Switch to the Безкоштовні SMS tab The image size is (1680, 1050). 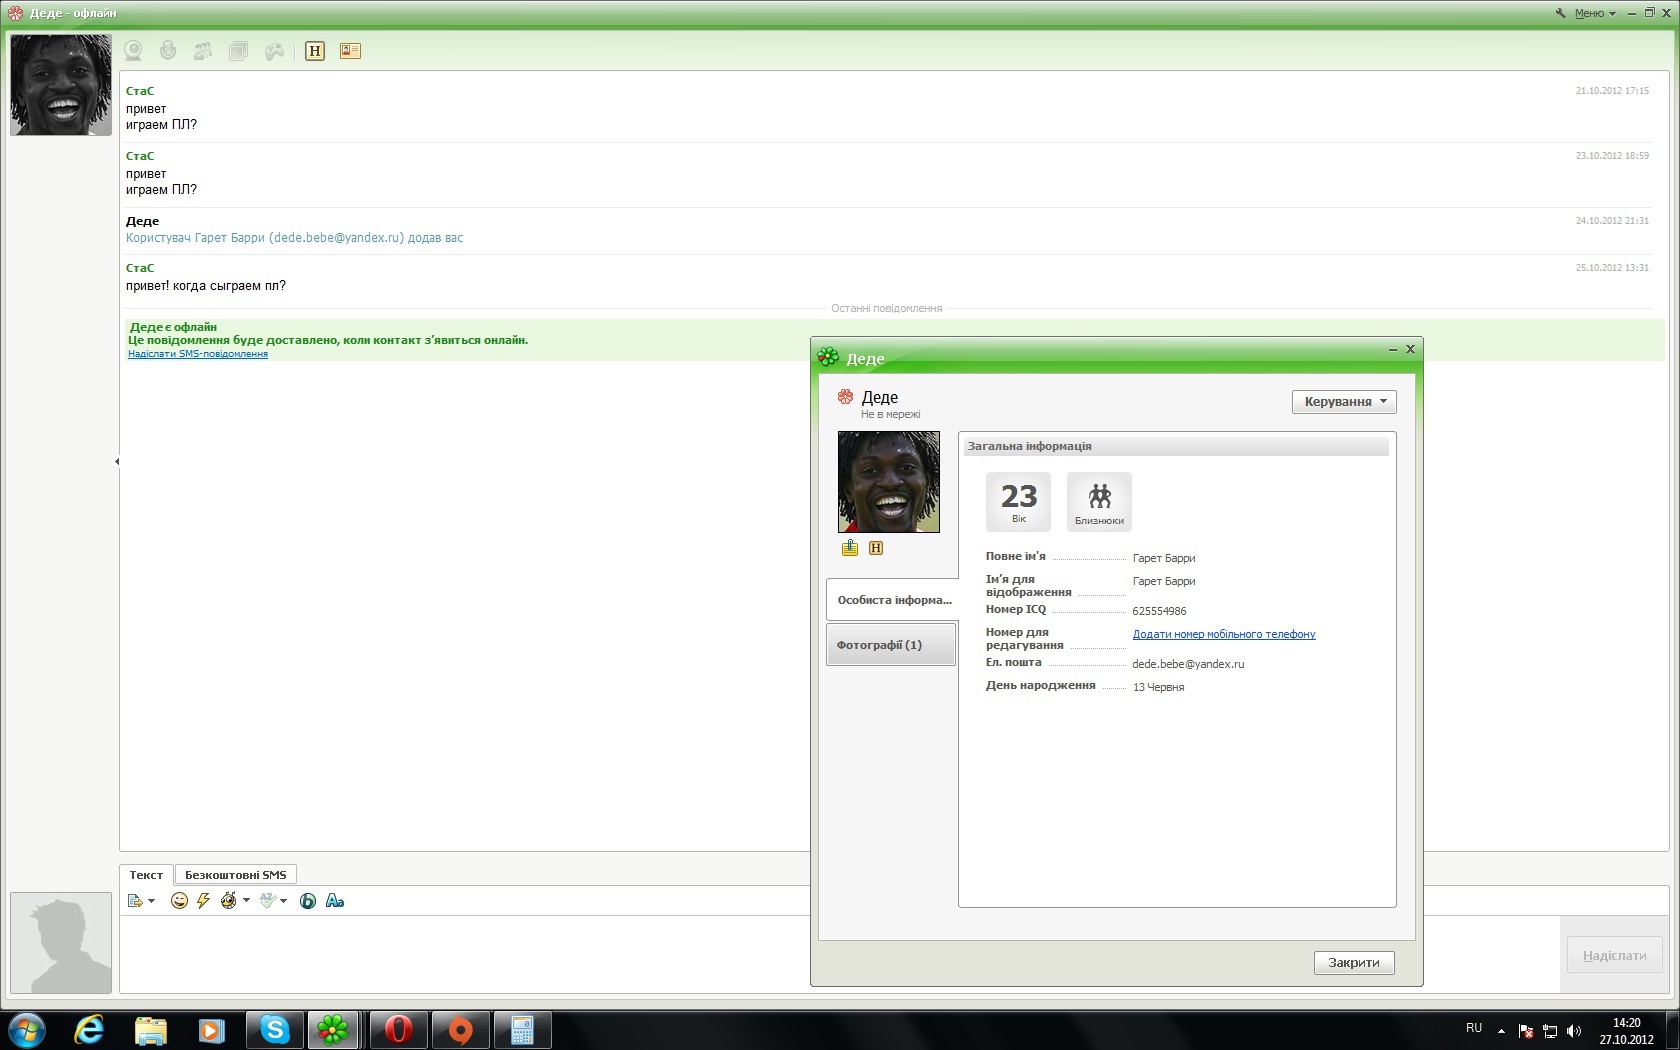pyautogui.click(x=235, y=875)
